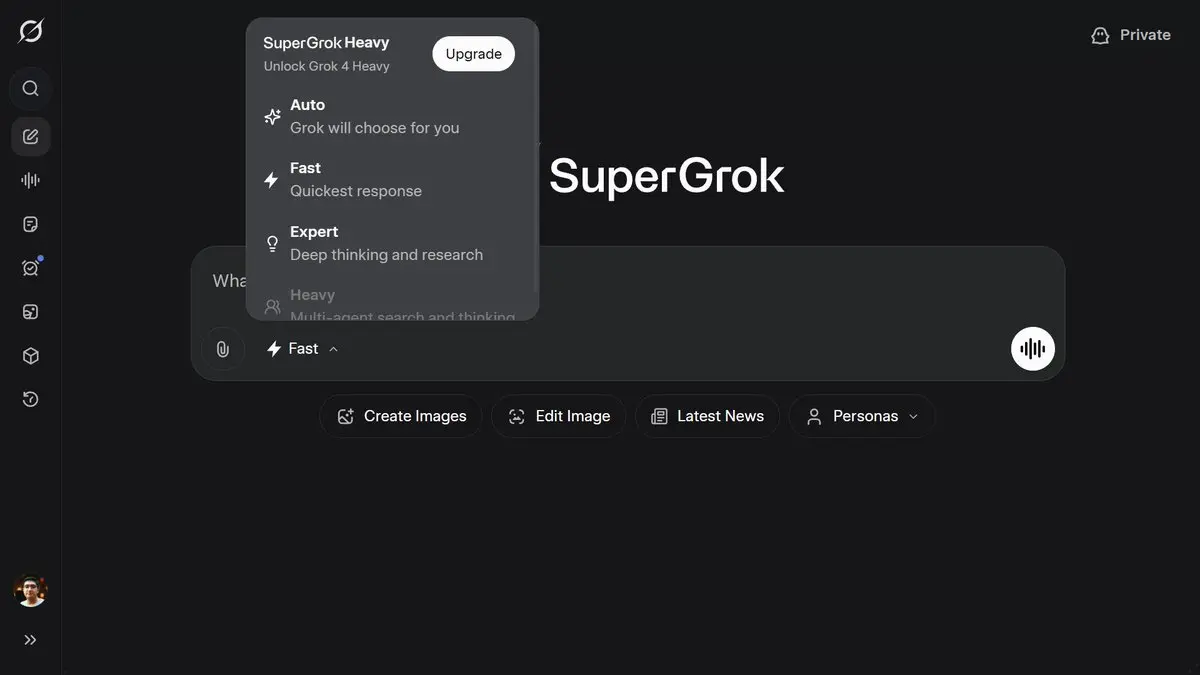
Task: Open the projects cube icon
Action: pos(31,356)
